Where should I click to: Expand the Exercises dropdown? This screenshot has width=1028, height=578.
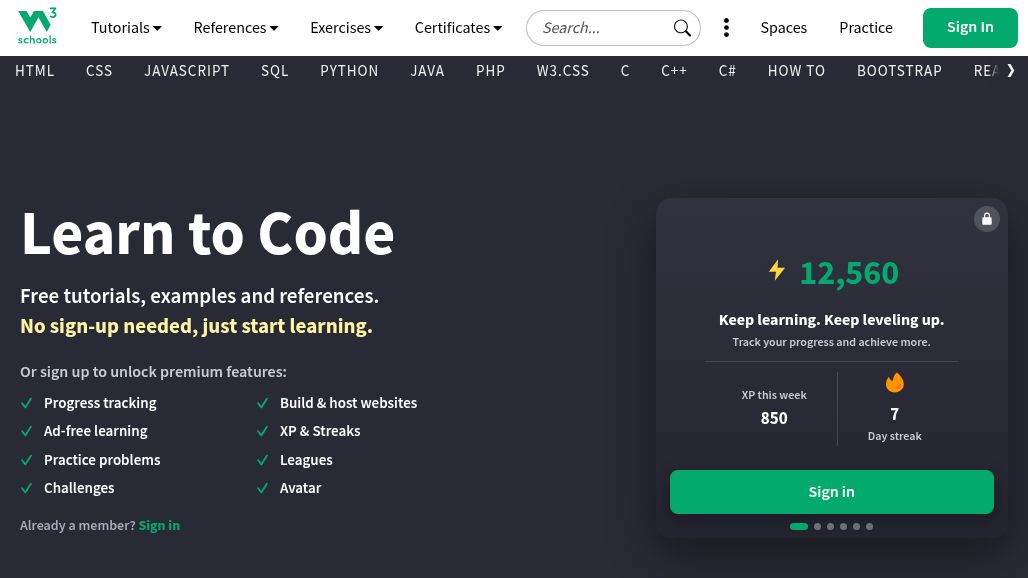coord(346,28)
